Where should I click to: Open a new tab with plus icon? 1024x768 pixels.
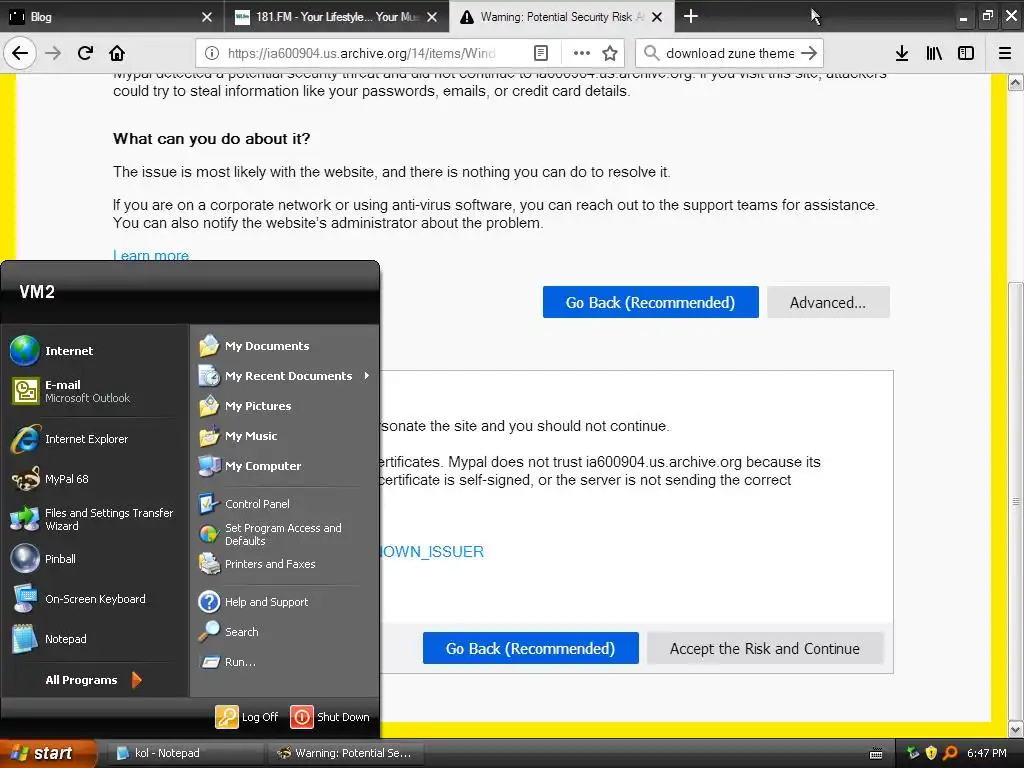click(691, 16)
